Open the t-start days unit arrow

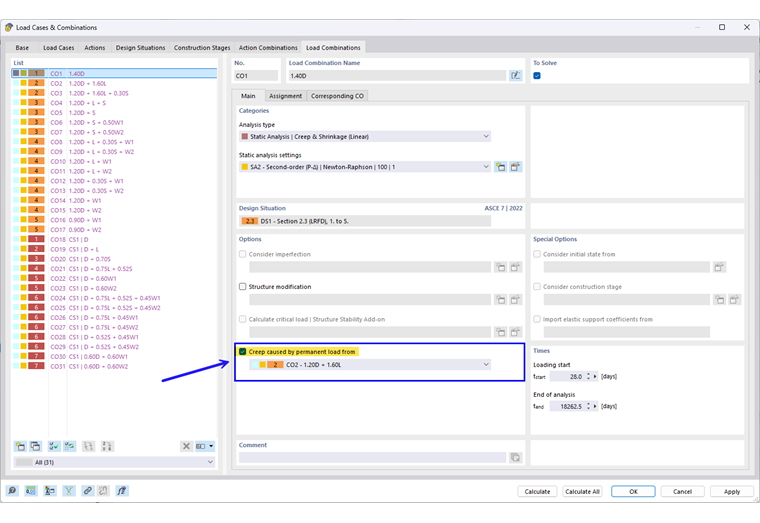click(x=595, y=376)
